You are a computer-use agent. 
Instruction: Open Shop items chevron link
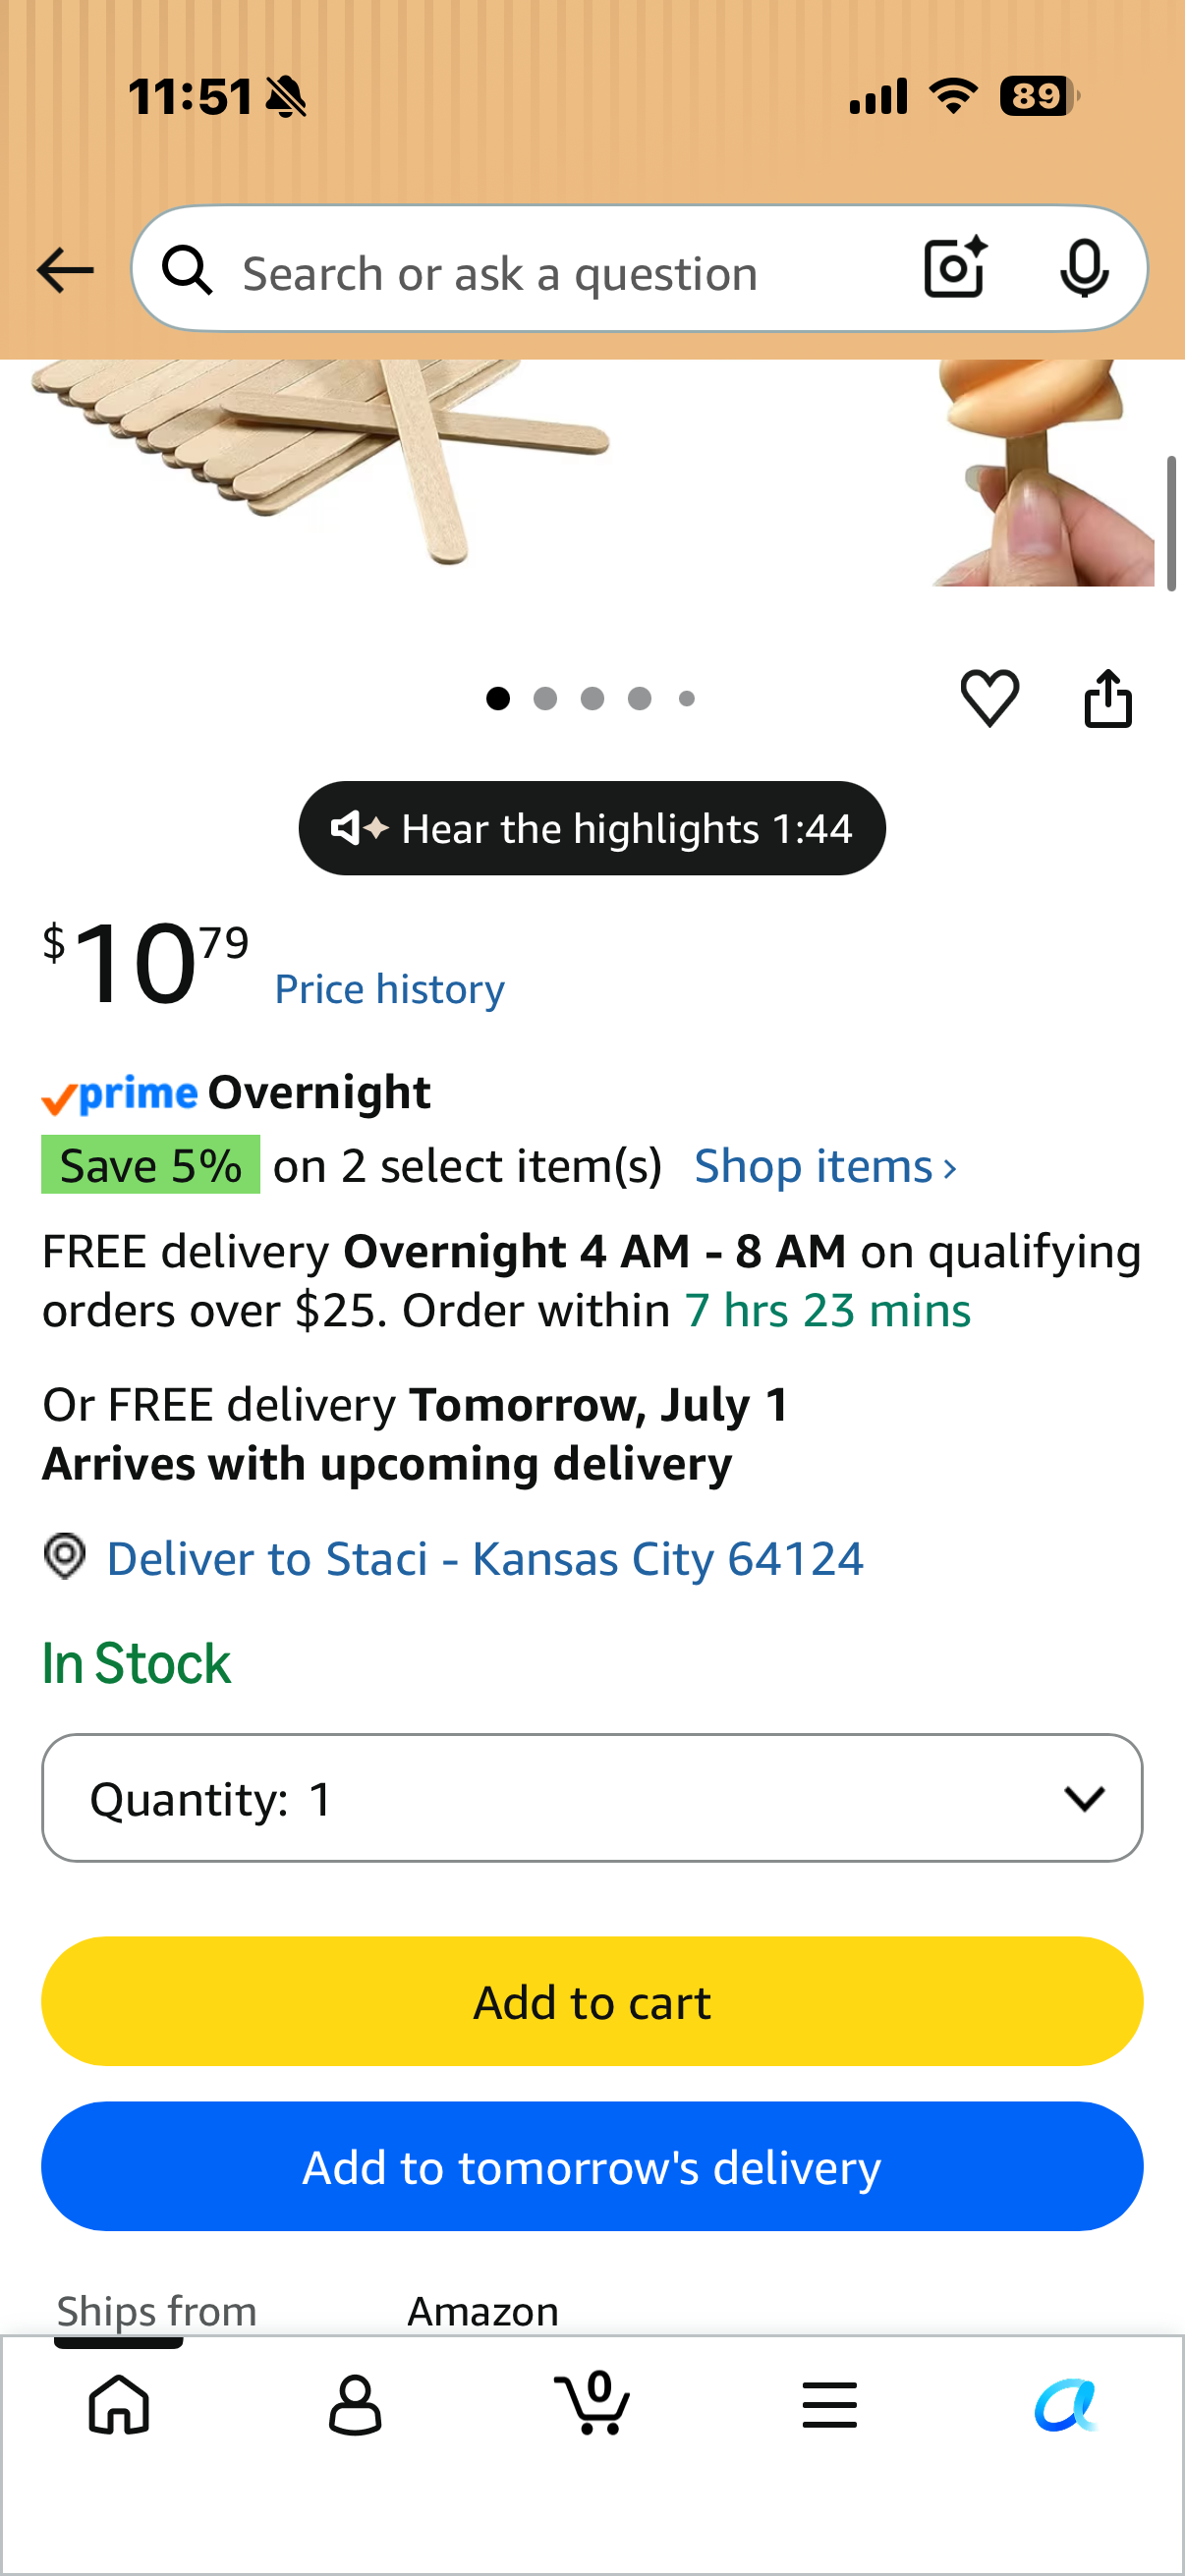(826, 1166)
